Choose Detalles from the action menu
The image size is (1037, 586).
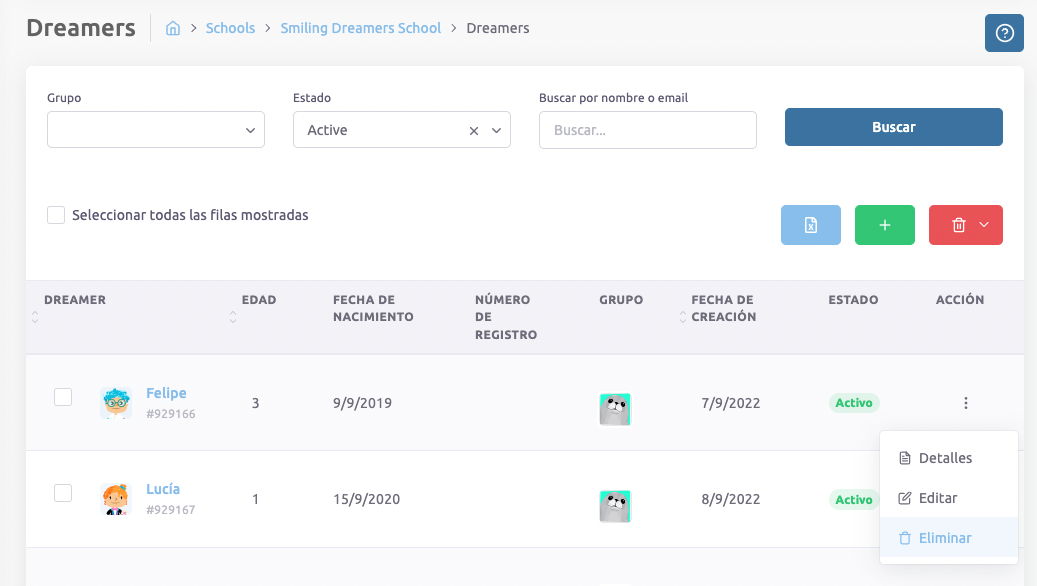point(945,458)
